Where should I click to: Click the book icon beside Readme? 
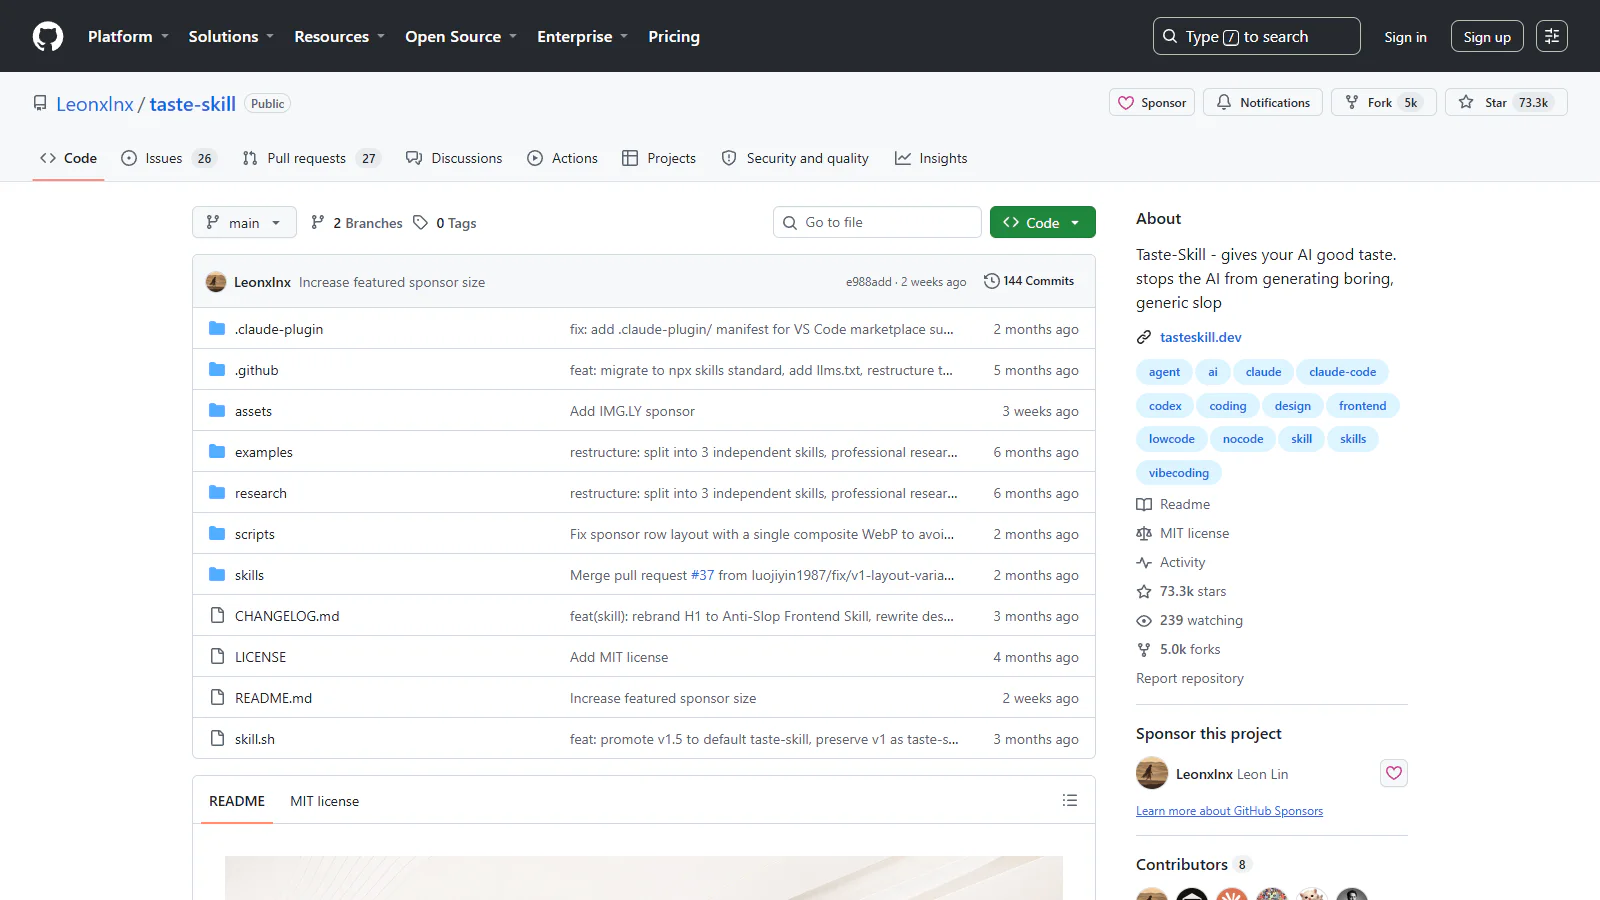1144,504
